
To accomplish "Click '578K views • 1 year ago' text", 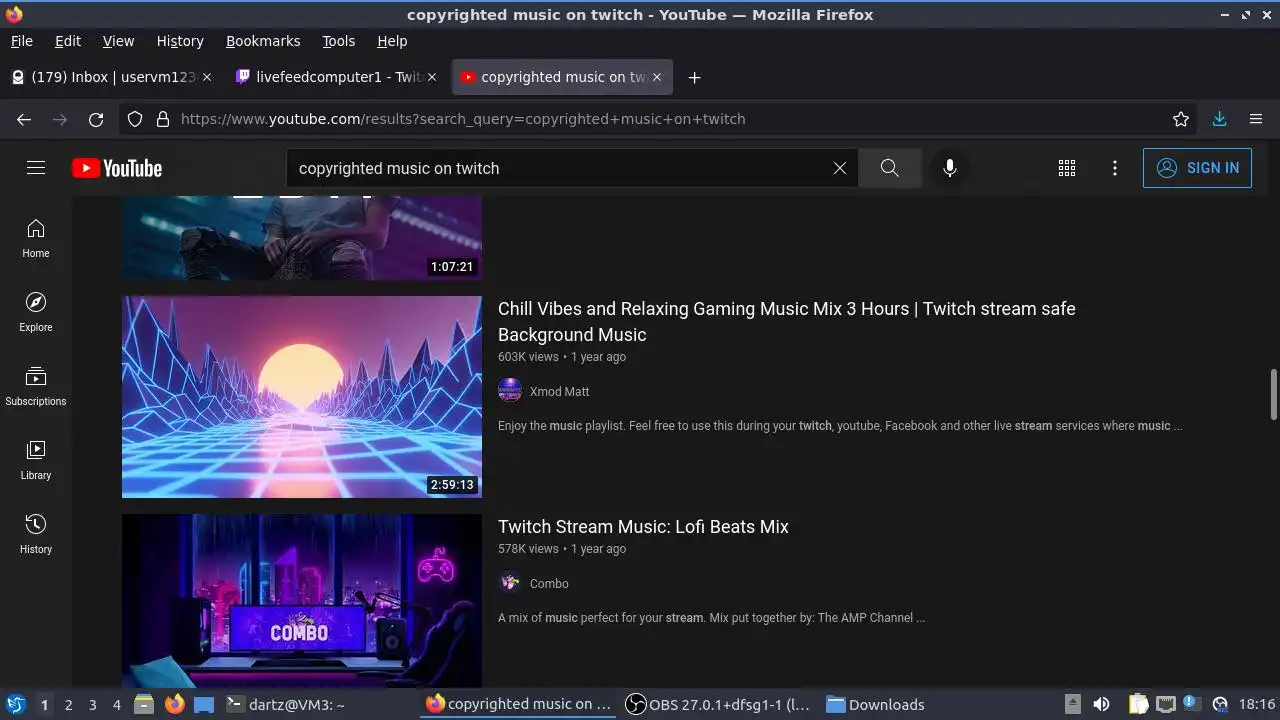I will point(562,549).
